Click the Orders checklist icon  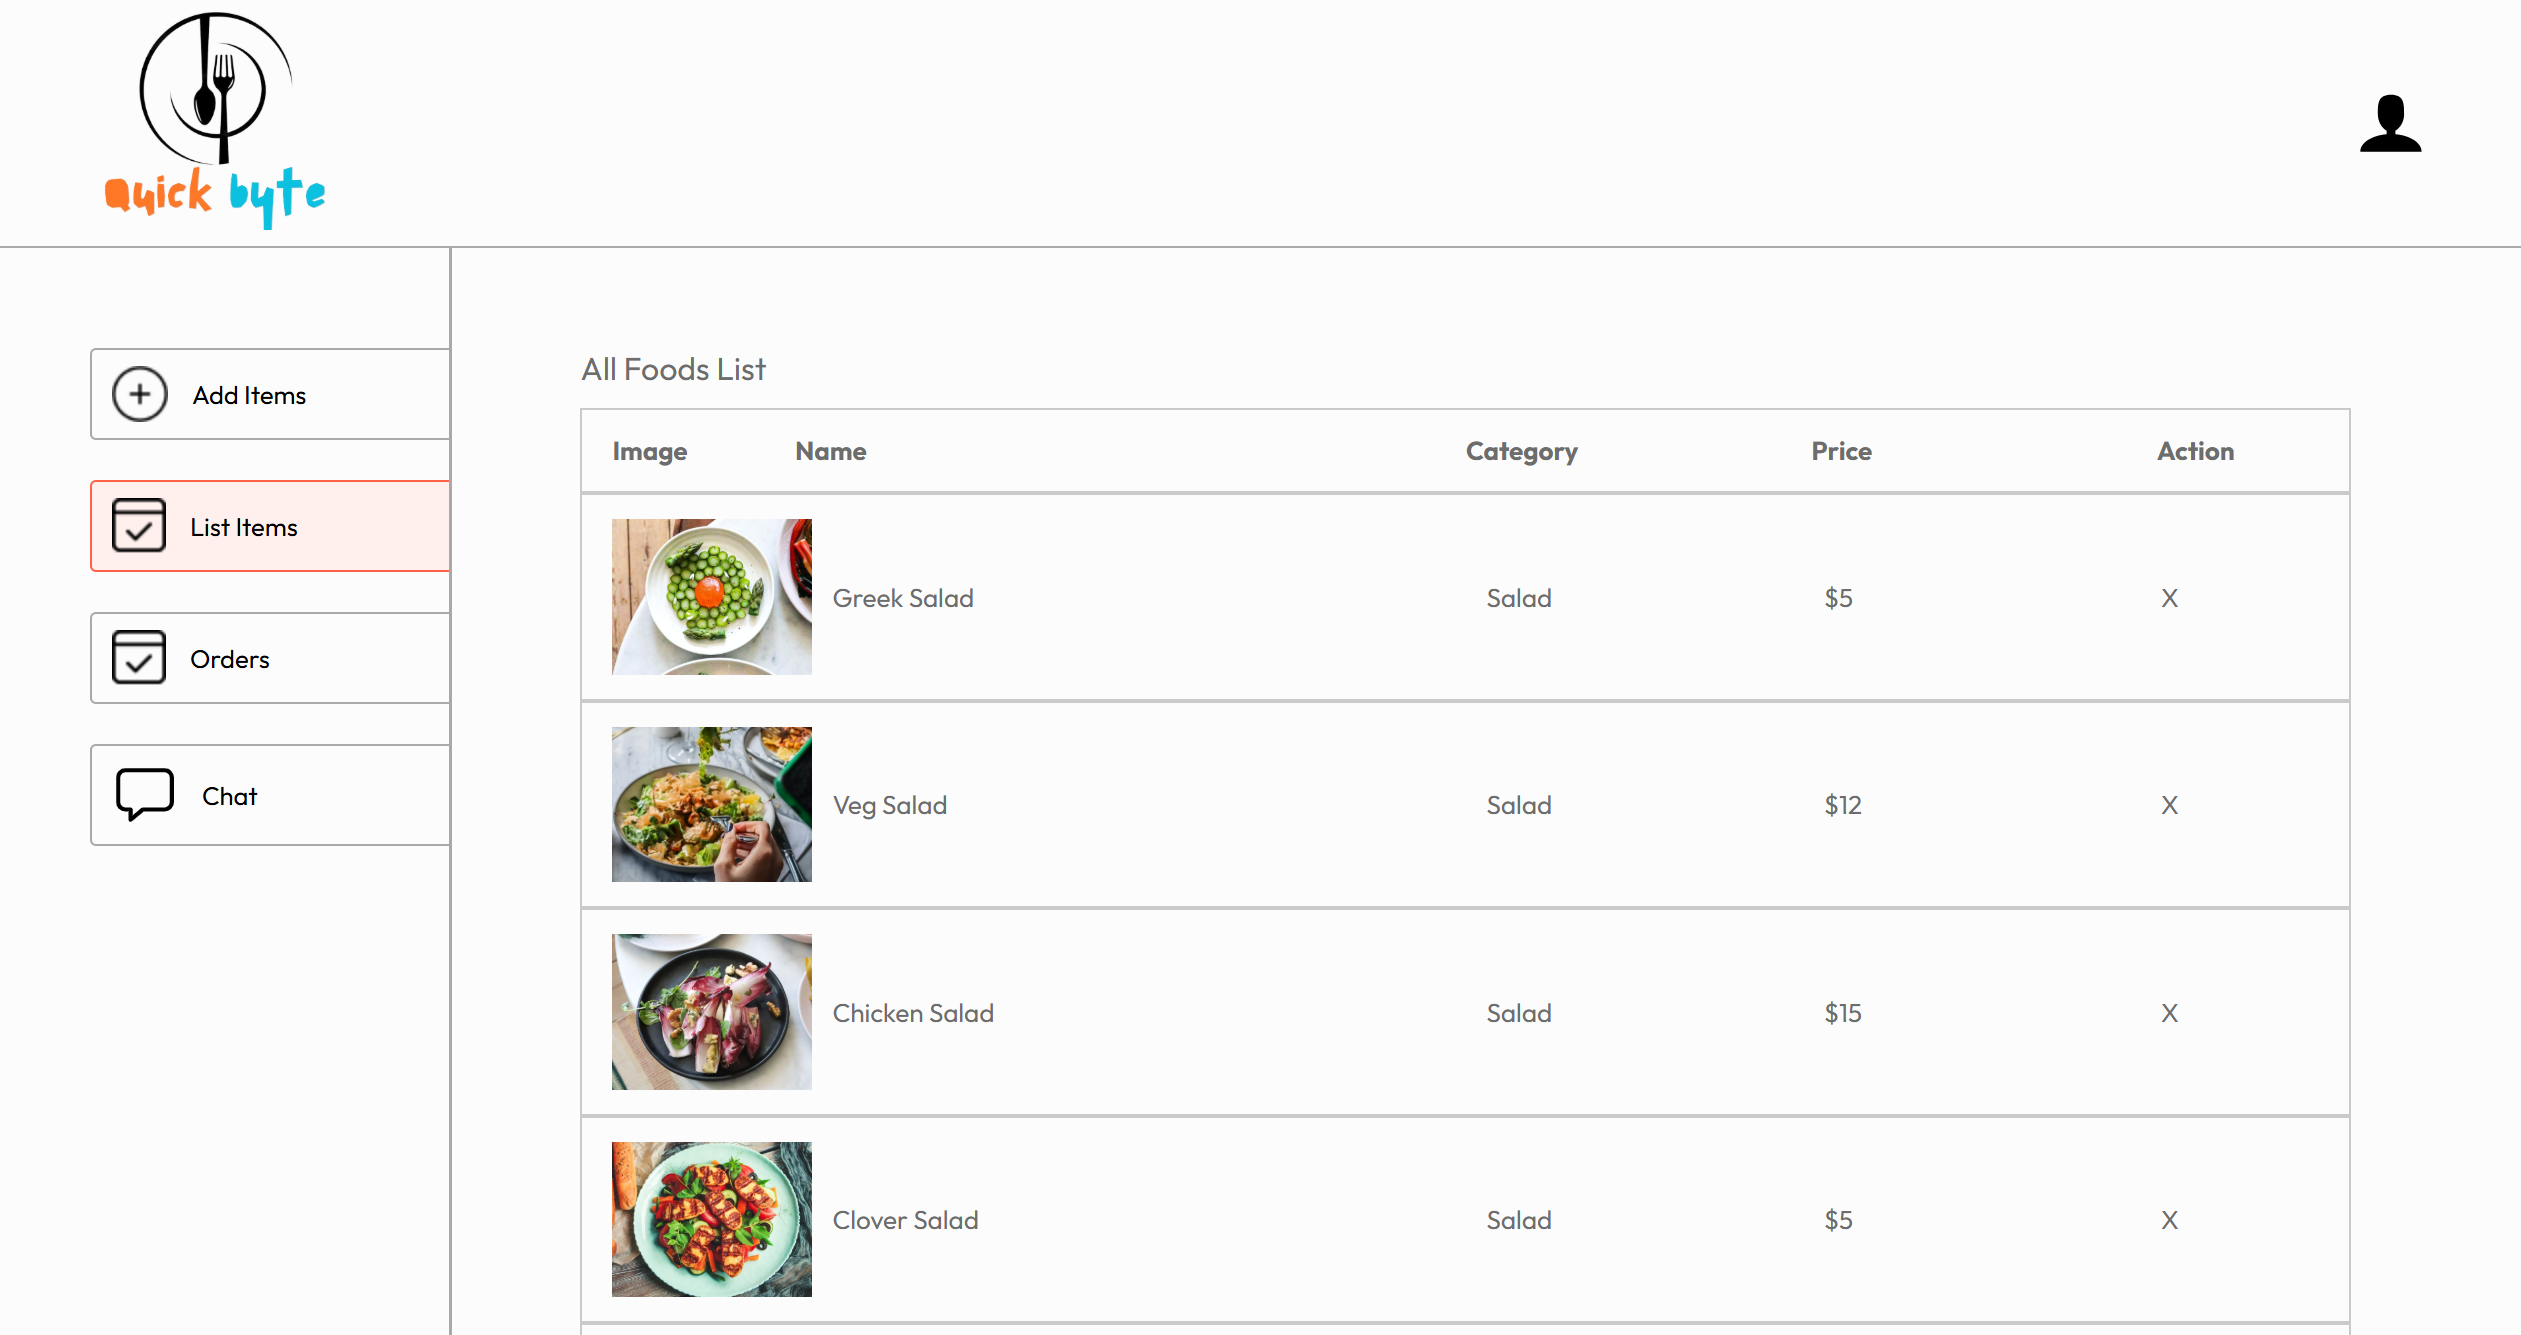tap(139, 657)
